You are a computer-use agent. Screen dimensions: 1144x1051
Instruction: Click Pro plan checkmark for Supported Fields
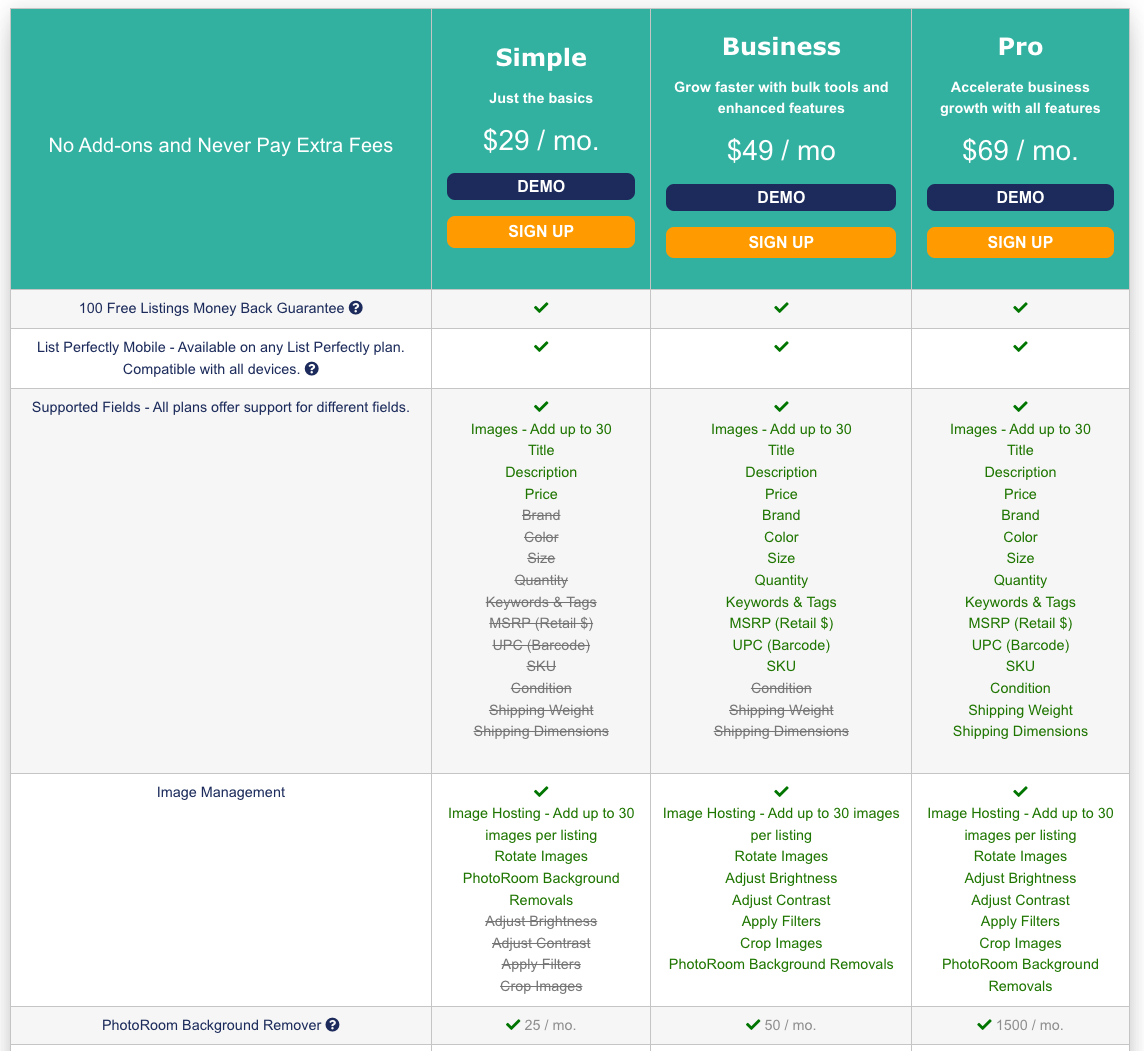pyautogui.click(x=1020, y=407)
